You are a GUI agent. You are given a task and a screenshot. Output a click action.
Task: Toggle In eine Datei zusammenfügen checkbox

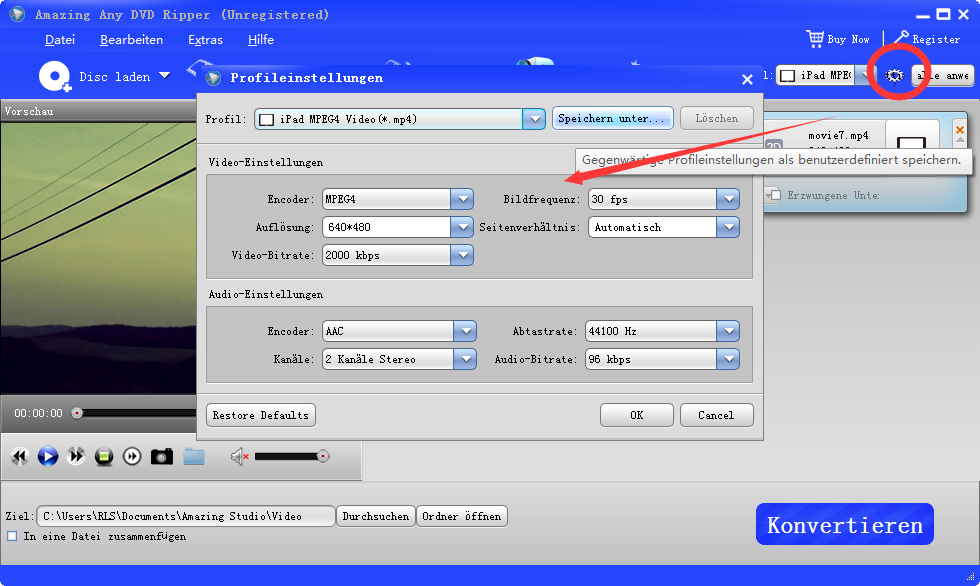click(x=12, y=536)
